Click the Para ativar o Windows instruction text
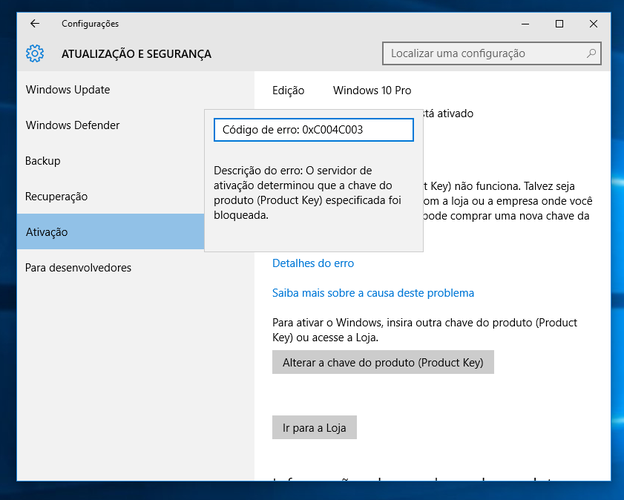Viewport: 624px width, 500px height. click(x=424, y=330)
